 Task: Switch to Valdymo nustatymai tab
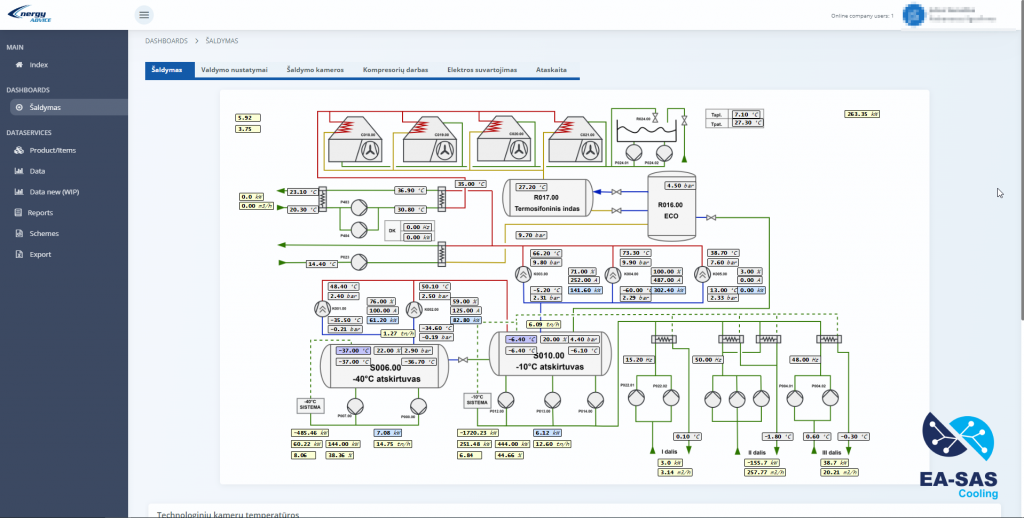234,70
